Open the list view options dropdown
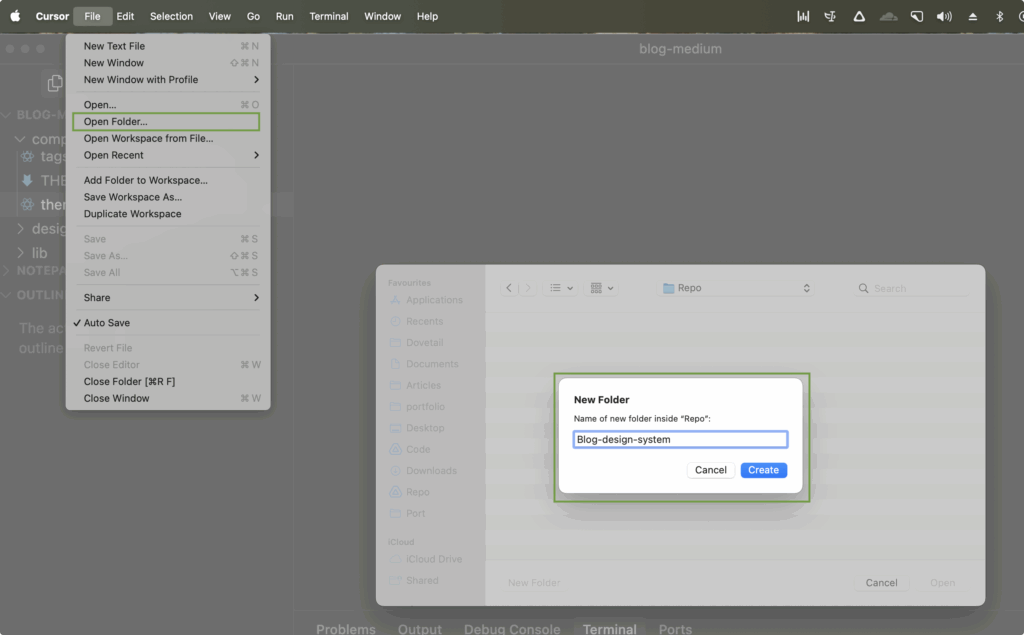 (560, 288)
